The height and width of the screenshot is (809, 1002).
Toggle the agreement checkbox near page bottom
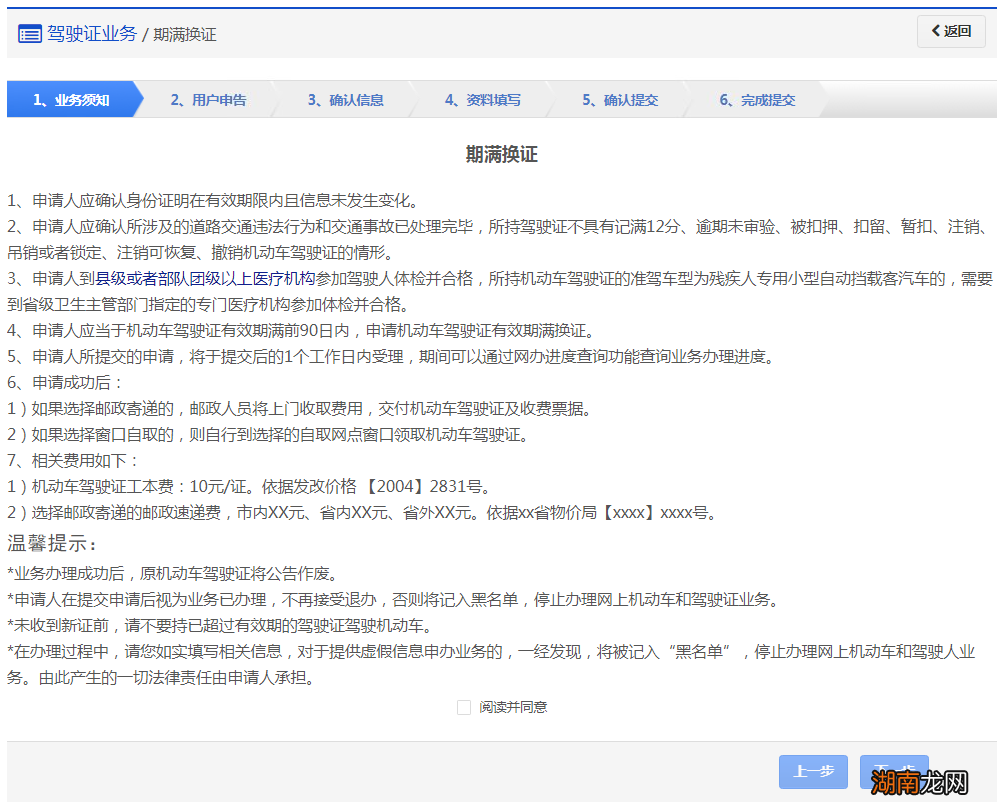tap(464, 707)
